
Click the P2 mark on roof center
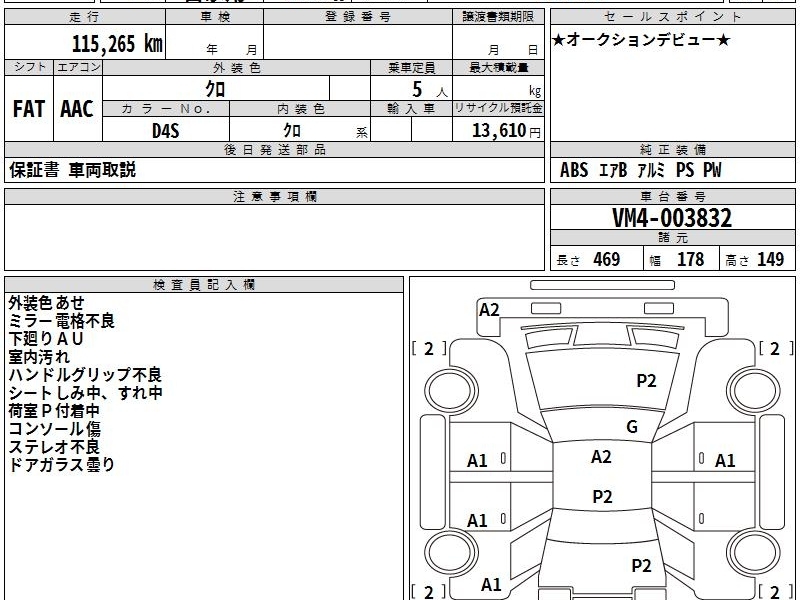tap(602, 496)
